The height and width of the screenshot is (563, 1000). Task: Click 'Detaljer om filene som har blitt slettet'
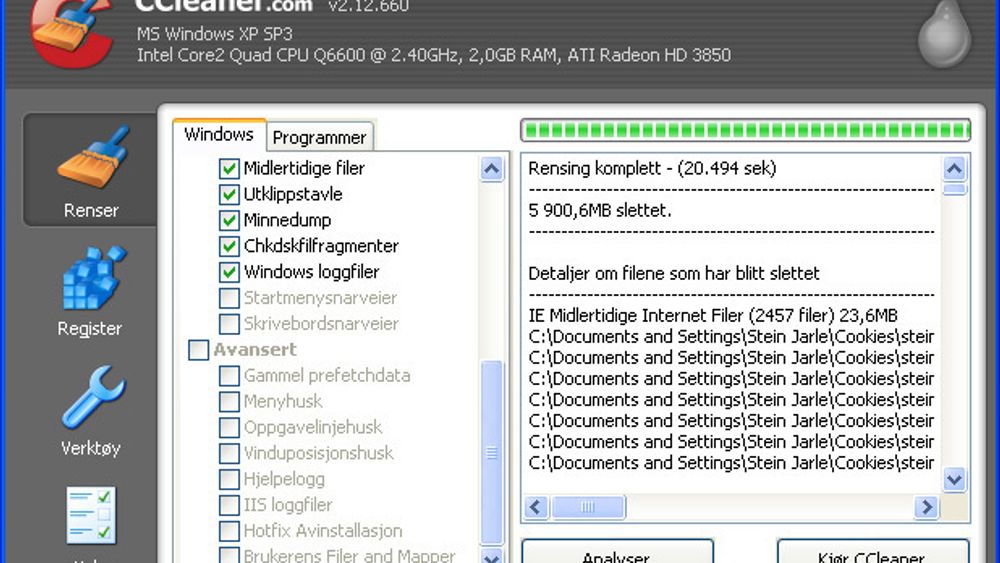pos(674,274)
